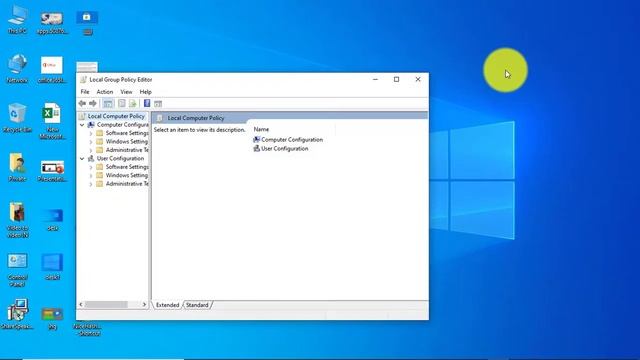The image size is (640, 360).
Task: Click the tree pane horizontal scrollbar thumb
Action: [x=106, y=304]
